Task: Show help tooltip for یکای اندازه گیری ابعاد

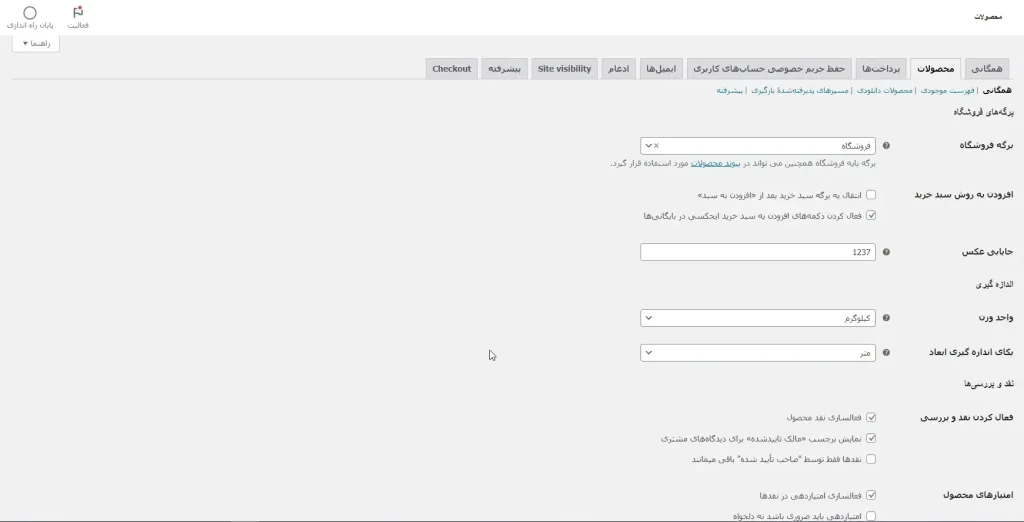Action: point(886,352)
